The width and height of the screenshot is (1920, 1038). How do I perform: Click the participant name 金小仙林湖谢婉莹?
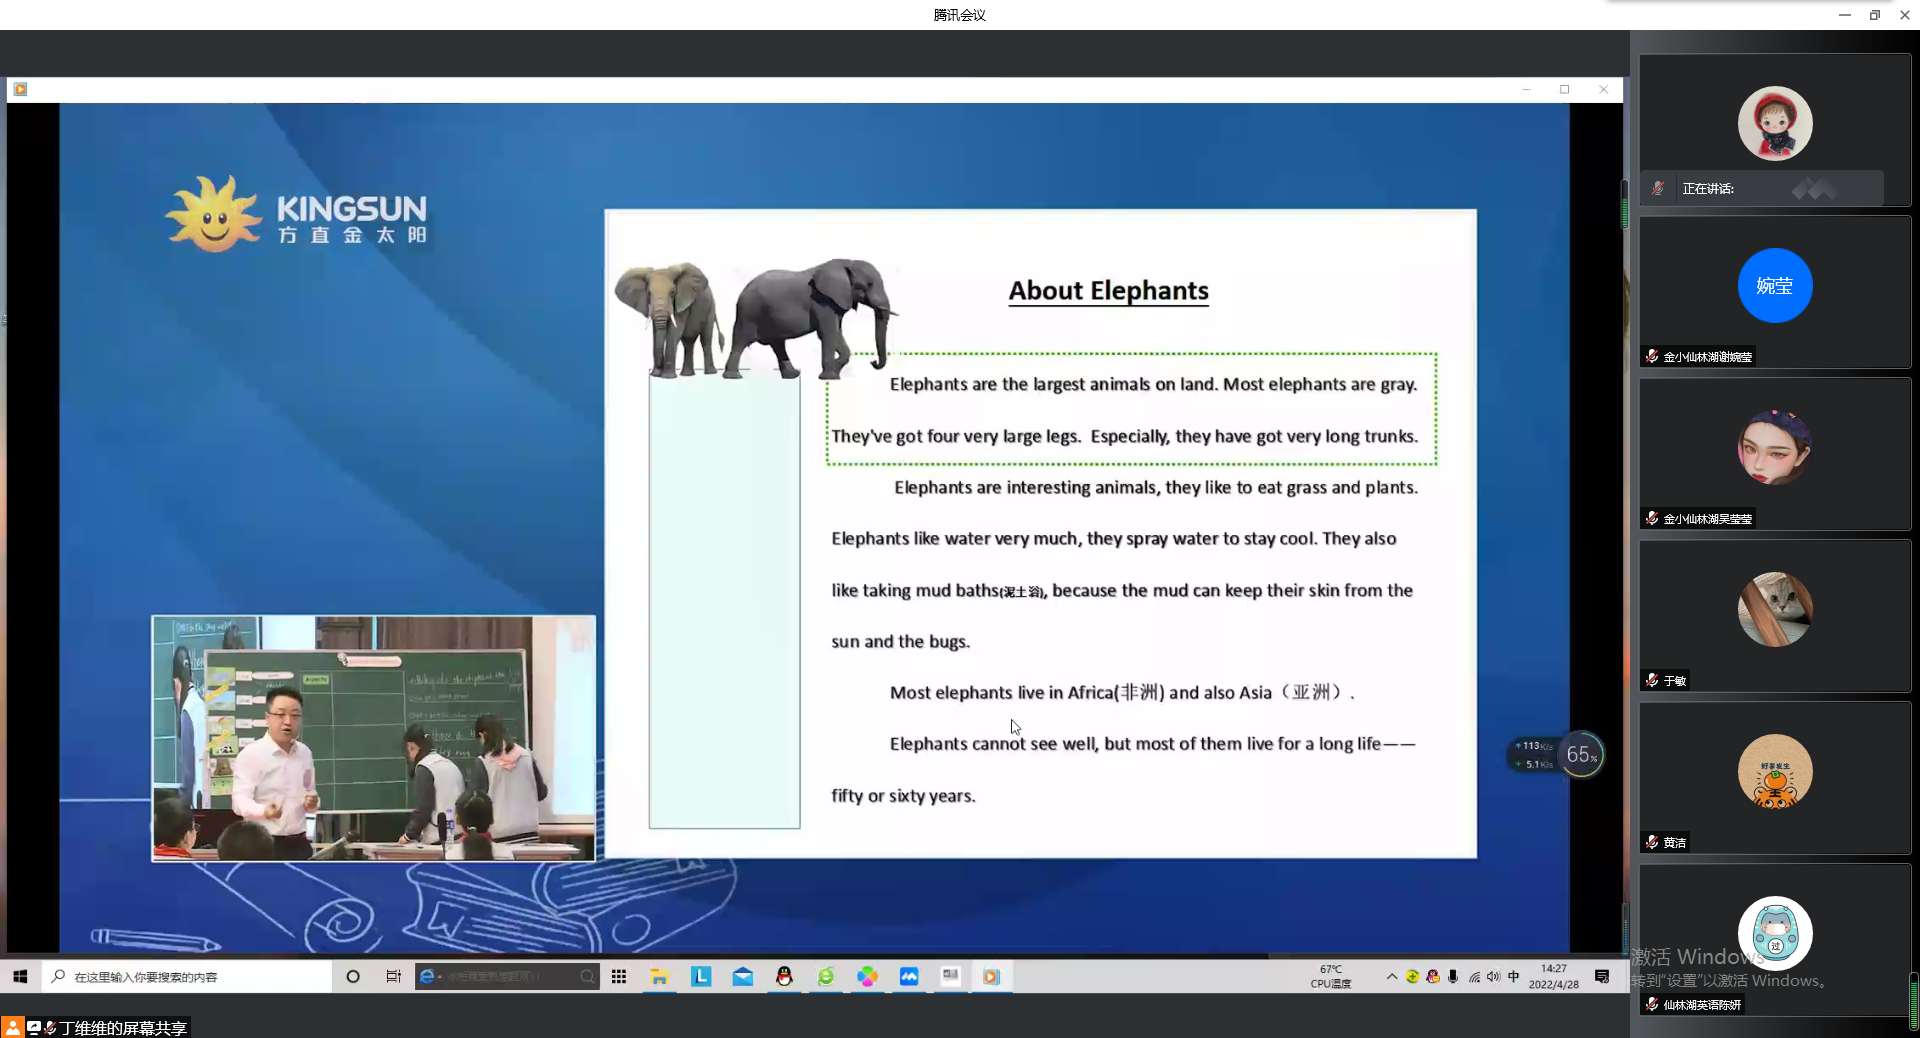click(x=1707, y=357)
